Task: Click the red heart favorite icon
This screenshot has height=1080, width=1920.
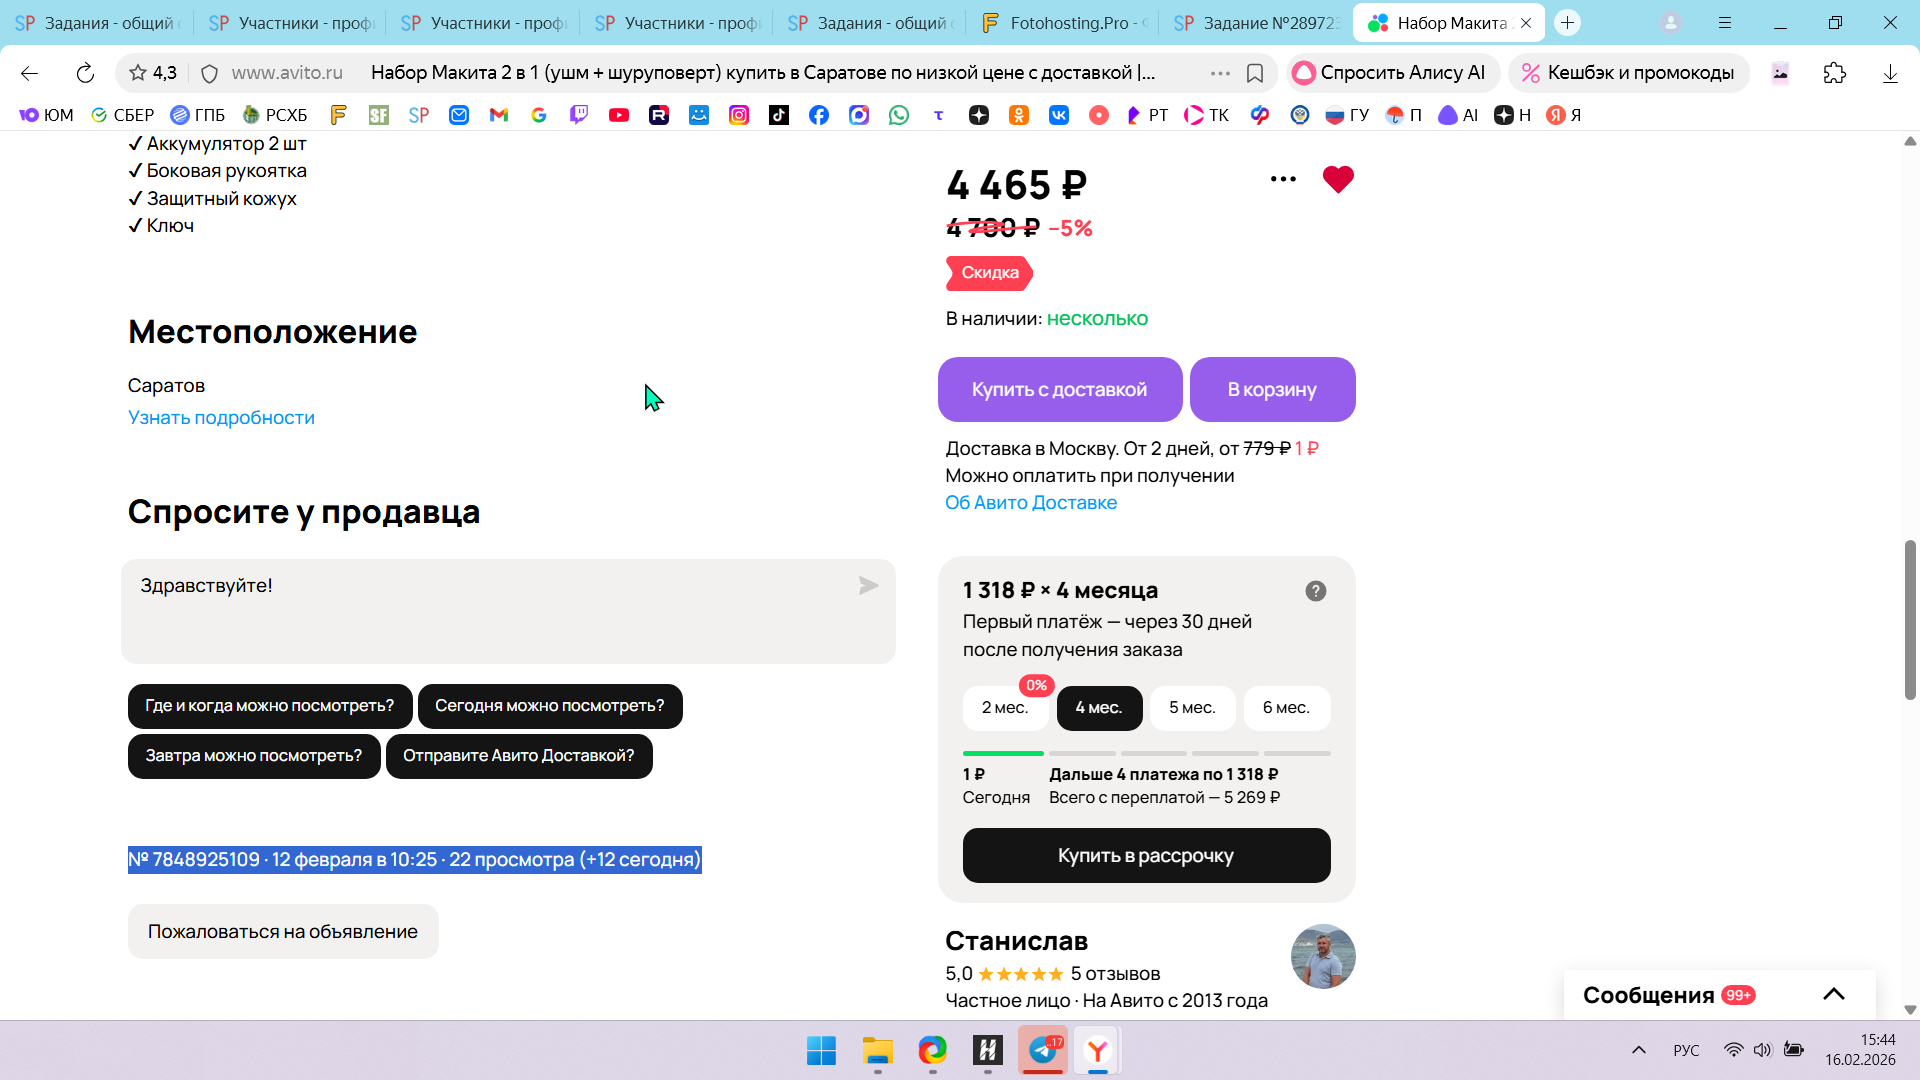Action: (1337, 180)
